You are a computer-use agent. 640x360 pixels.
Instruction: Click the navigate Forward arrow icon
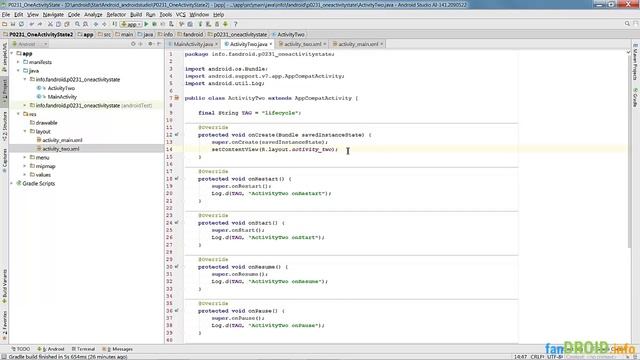[x=104, y=24]
